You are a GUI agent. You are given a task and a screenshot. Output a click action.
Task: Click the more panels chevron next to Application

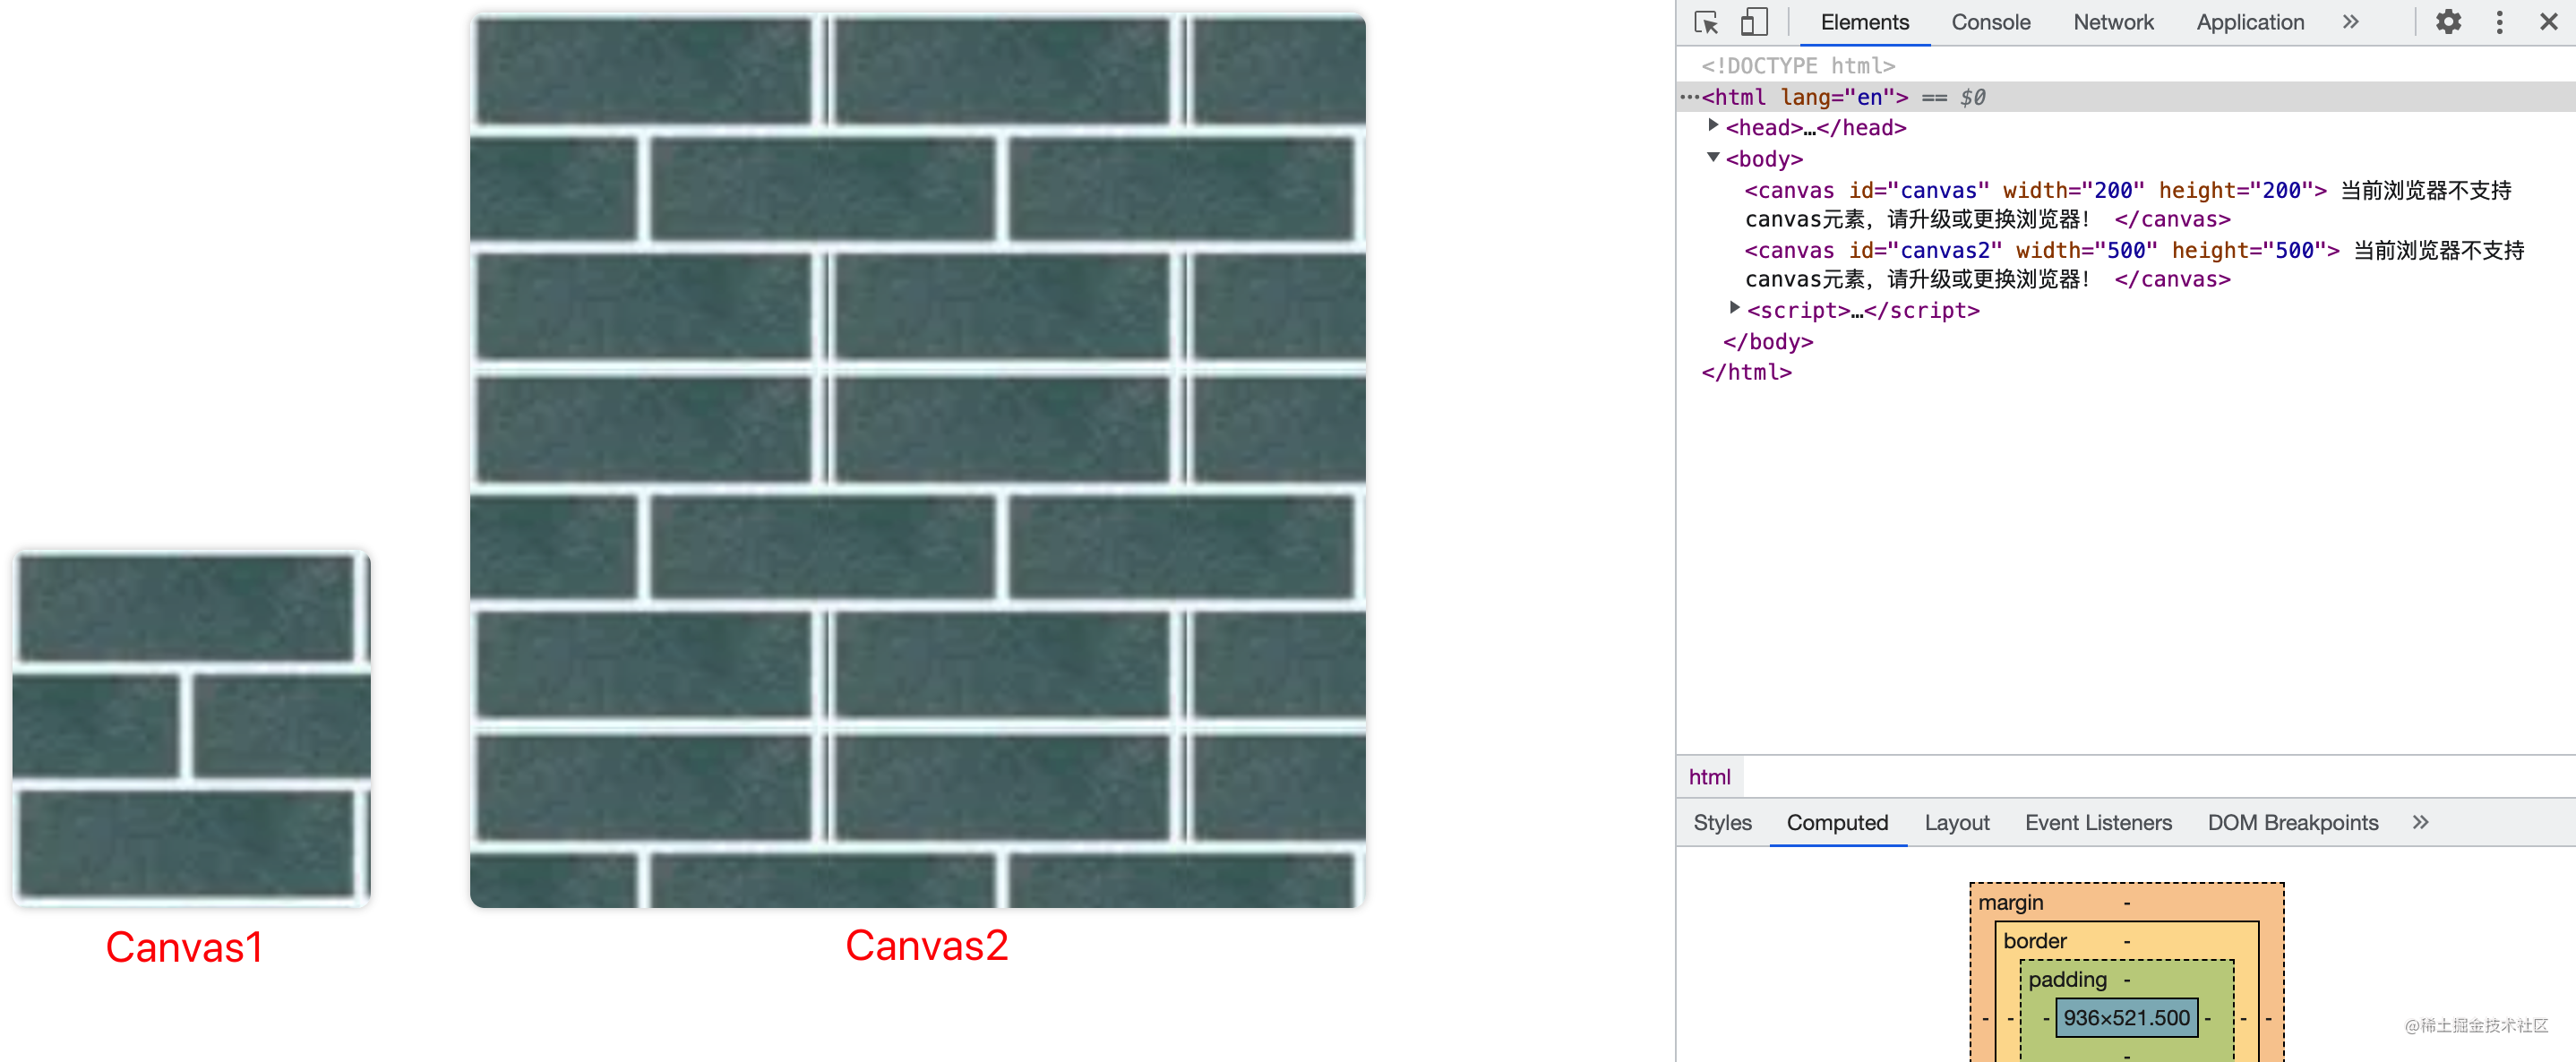2350,21
